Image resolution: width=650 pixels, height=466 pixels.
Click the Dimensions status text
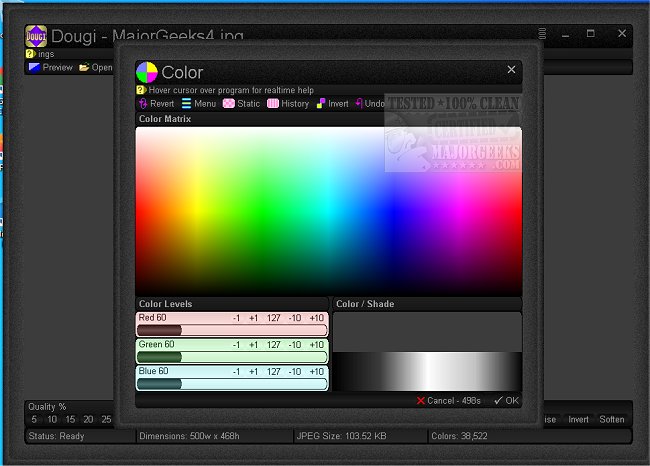coord(189,436)
